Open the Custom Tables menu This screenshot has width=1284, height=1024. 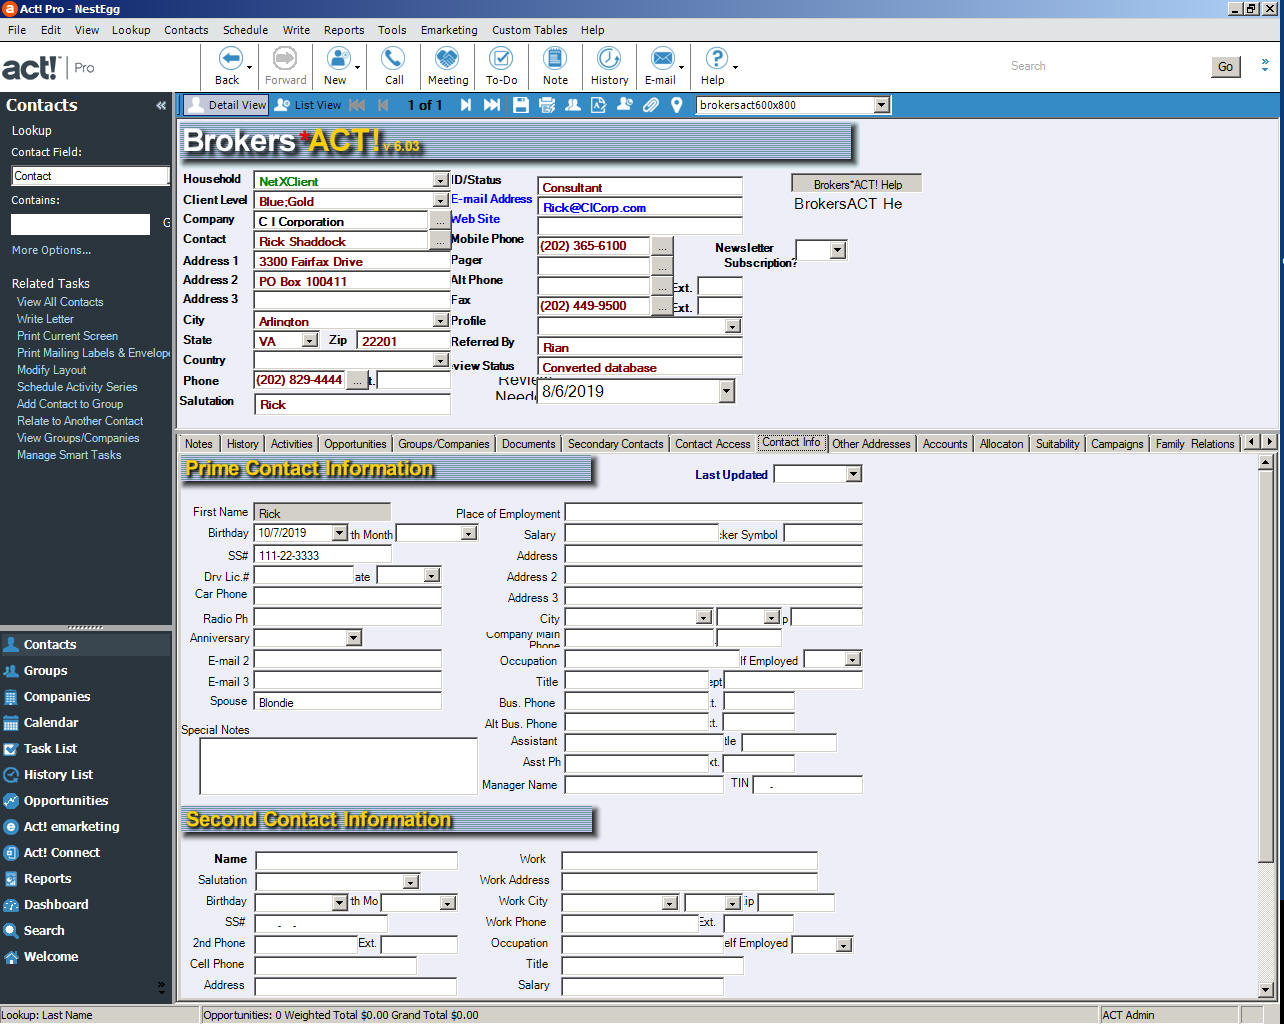(529, 30)
